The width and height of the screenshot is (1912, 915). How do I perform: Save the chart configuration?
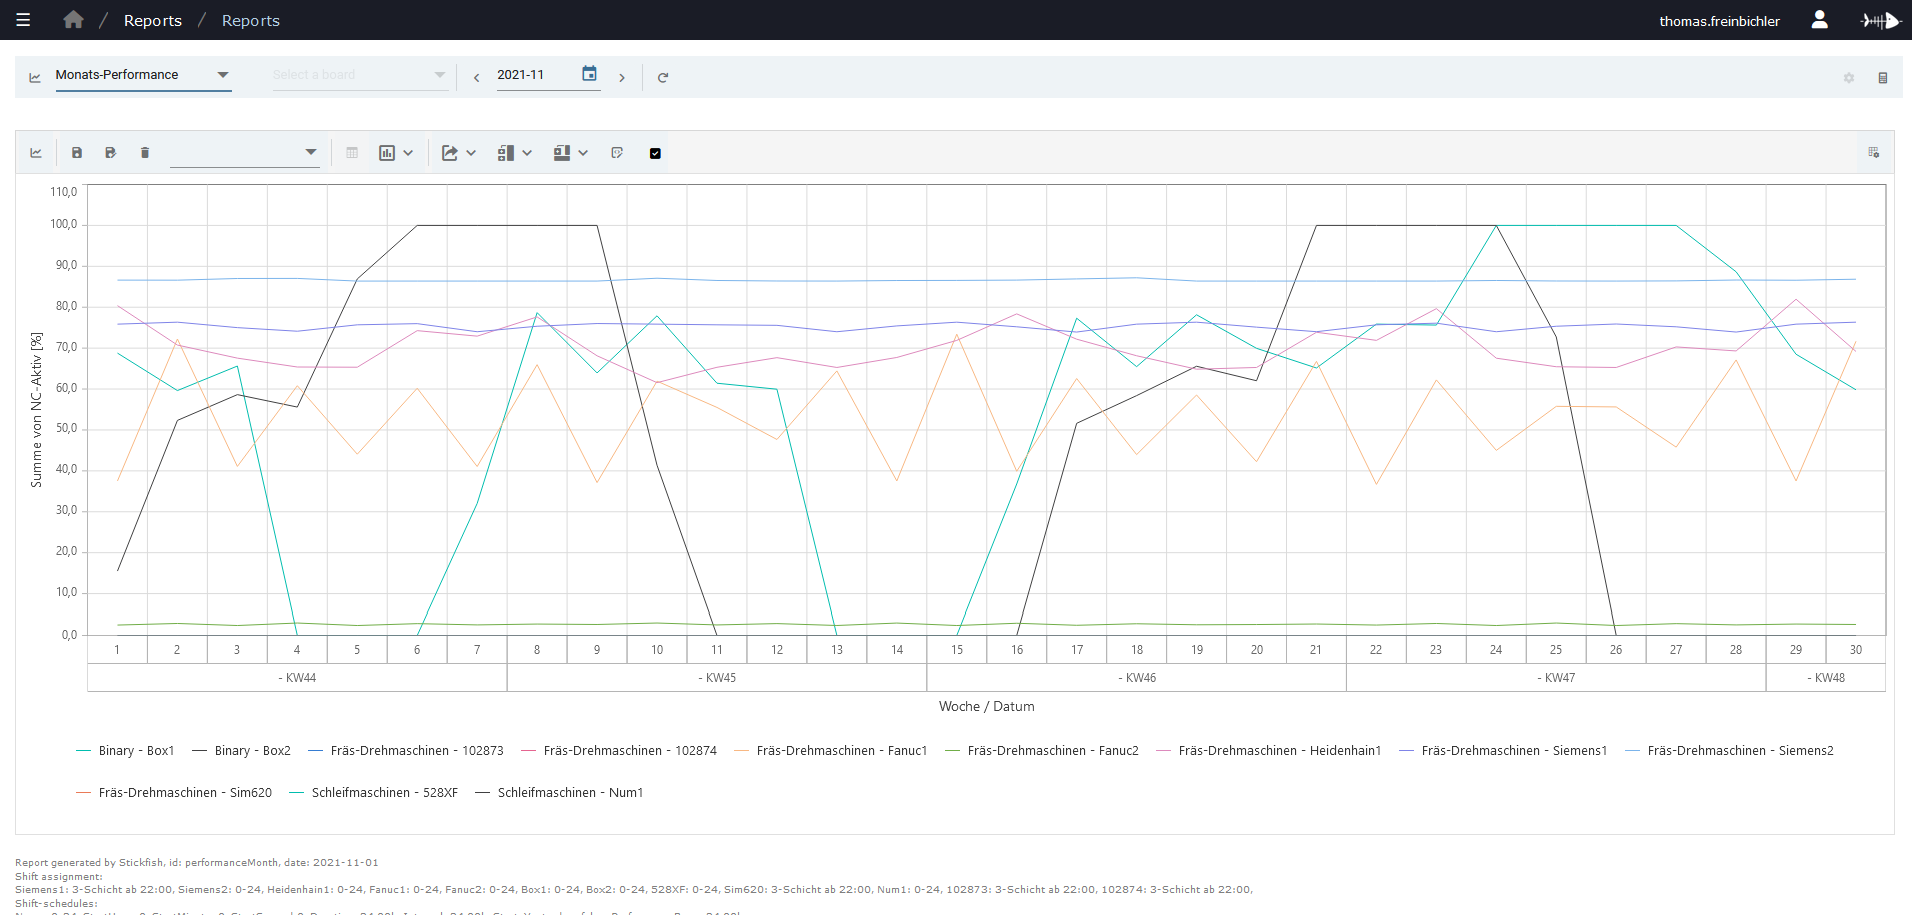77,153
